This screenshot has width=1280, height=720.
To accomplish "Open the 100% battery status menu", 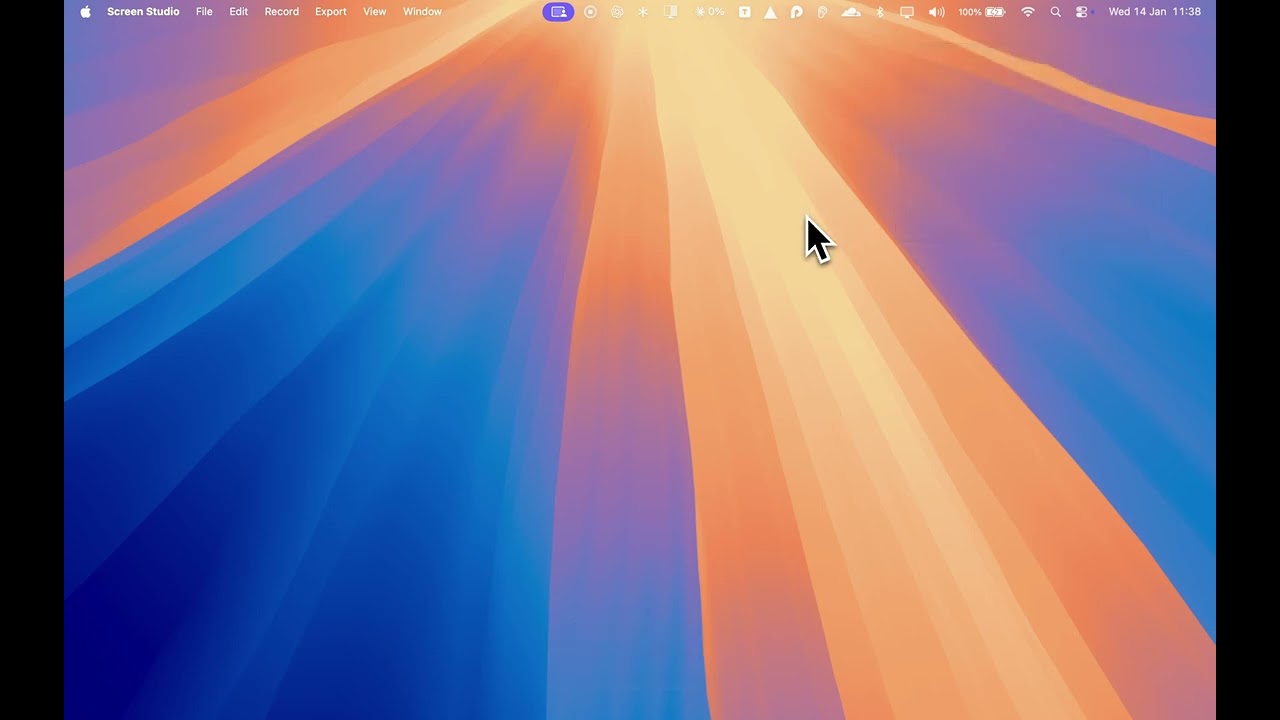I will pos(981,12).
